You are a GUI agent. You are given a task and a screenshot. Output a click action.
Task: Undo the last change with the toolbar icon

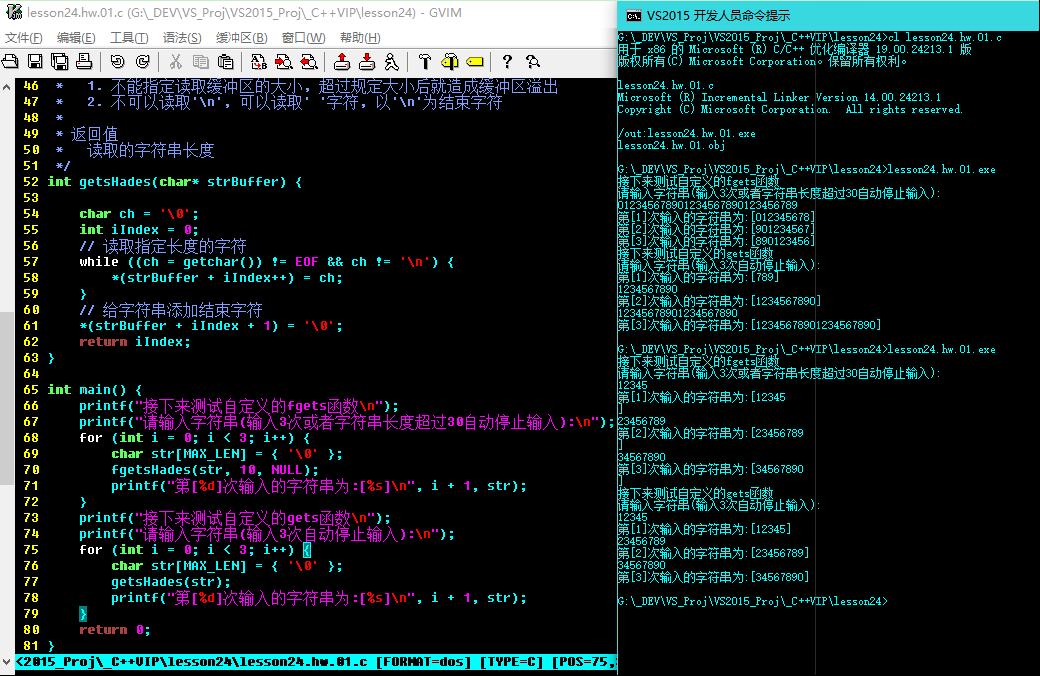[x=118, y=62]
